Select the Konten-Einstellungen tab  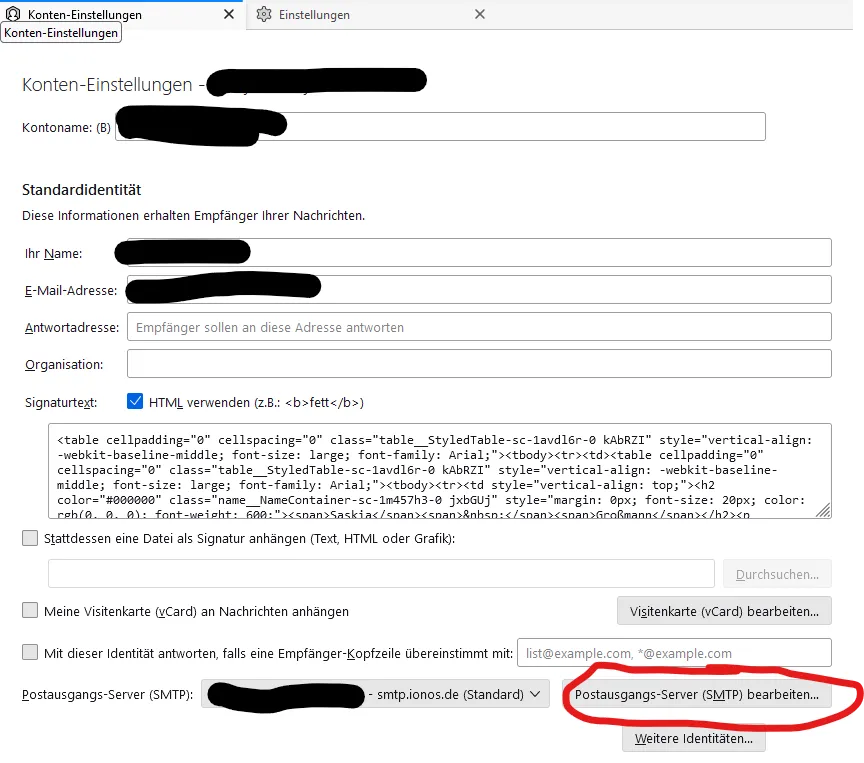[x=121, y=15]
